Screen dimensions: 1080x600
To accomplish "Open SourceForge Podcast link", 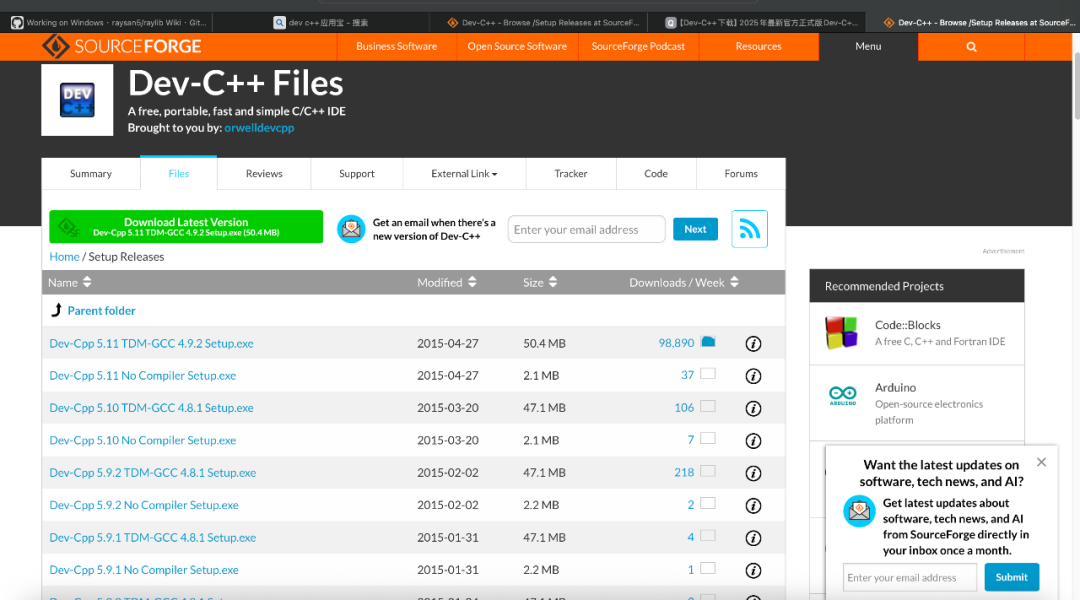I will 638,46.
